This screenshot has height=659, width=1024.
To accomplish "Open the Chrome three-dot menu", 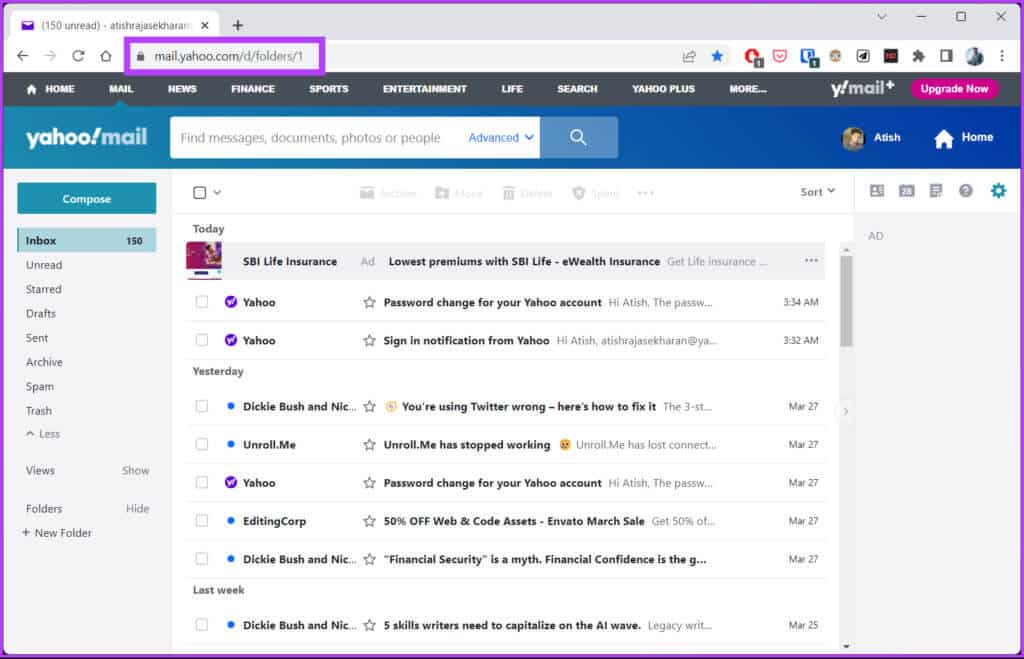I will 1002,56.
